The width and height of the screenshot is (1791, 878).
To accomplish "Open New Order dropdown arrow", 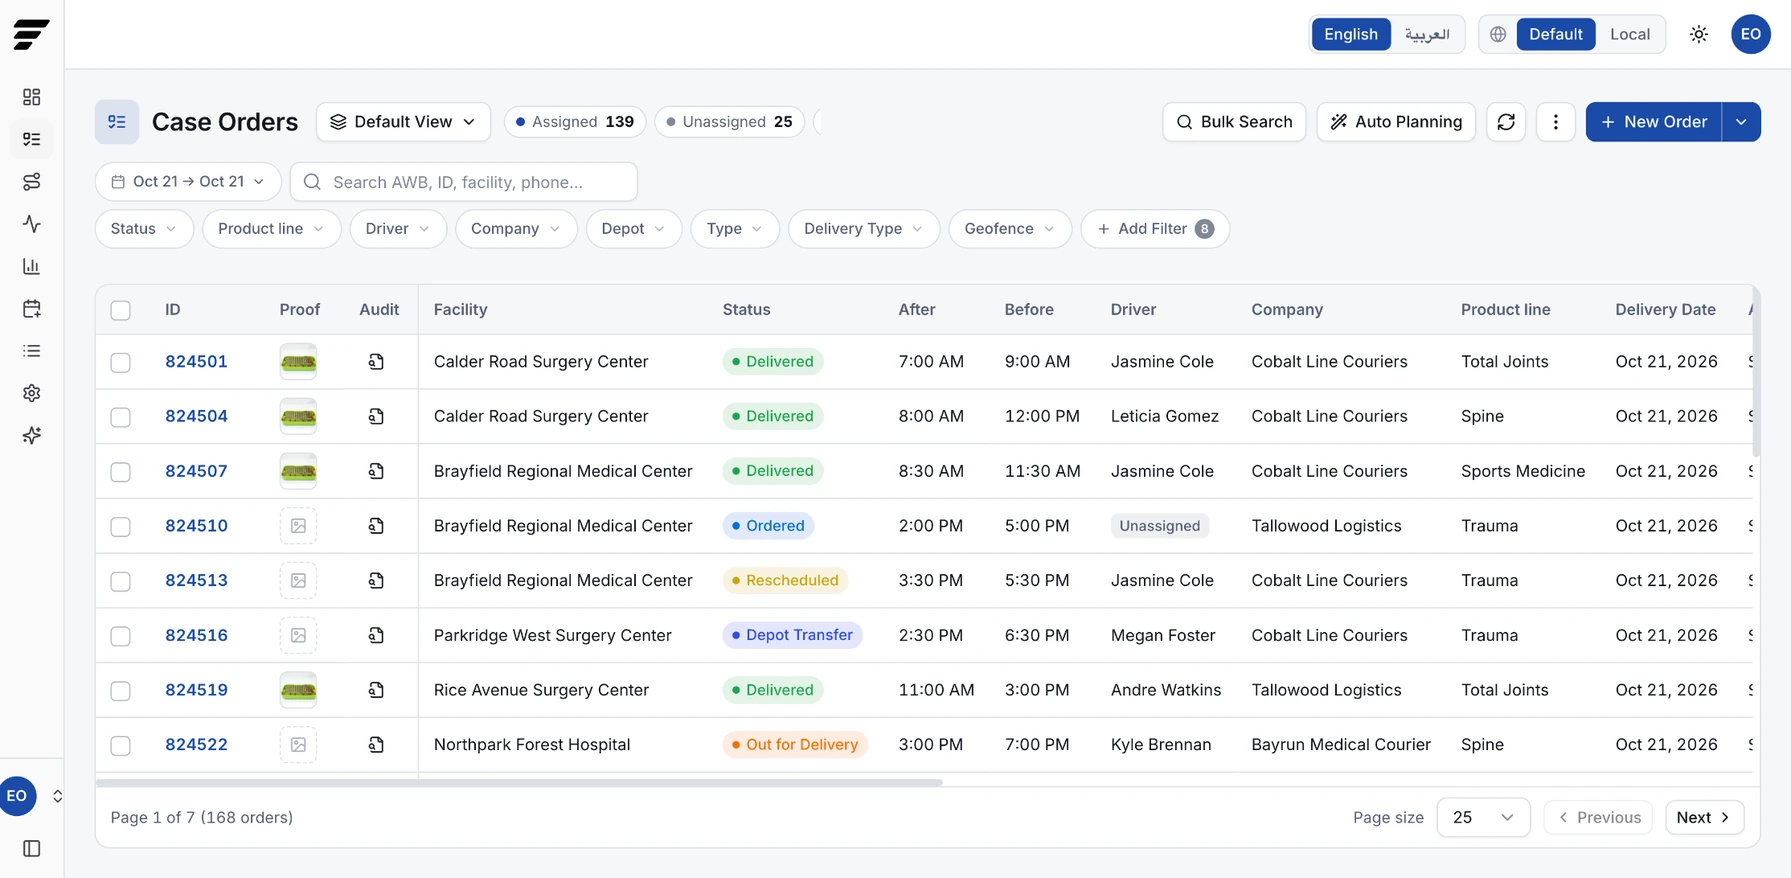I will [x=1741, y=122].
